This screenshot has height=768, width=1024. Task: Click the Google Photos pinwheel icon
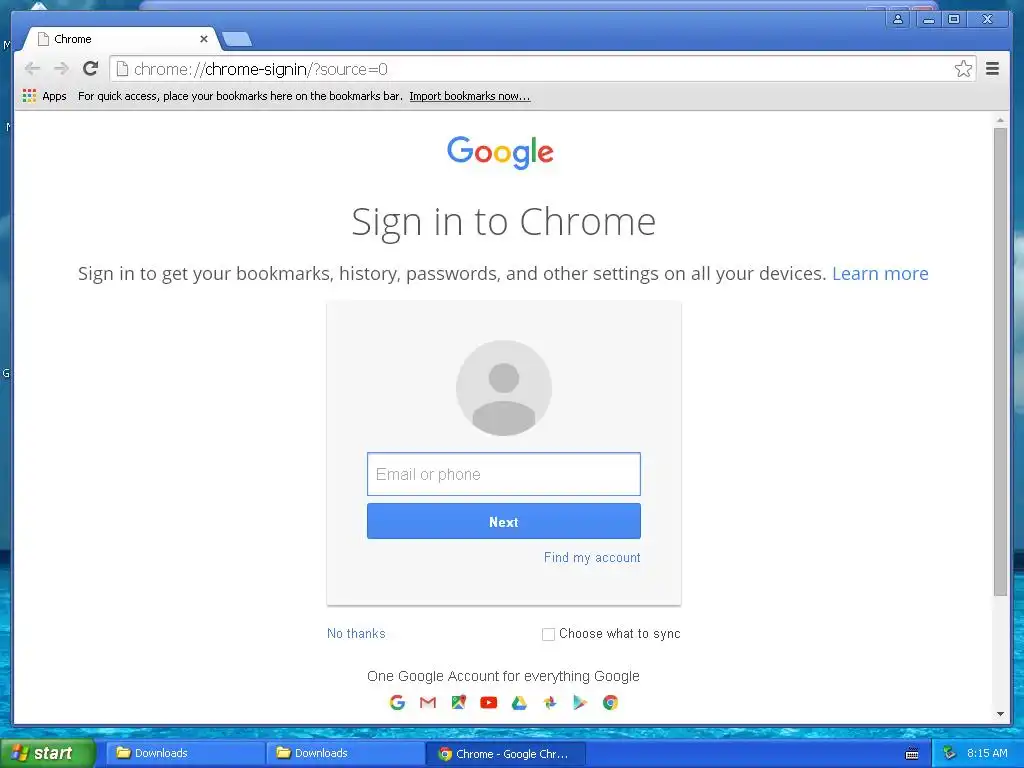[x=550, y=703]
